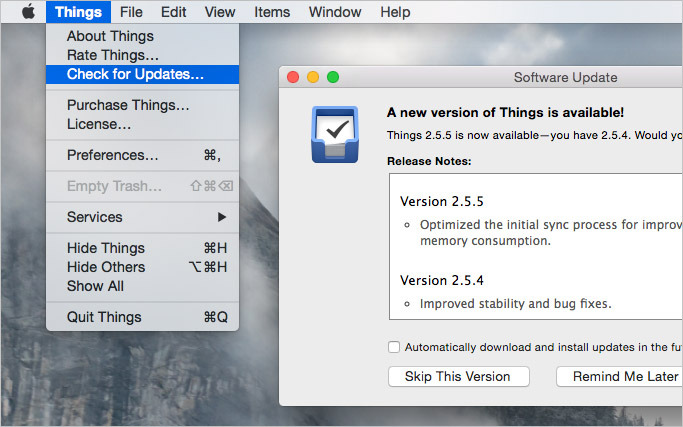Image resolution: width=683 pixels, height=427 pixels.
Task: Open Preferences…
Action: point(142,155)
